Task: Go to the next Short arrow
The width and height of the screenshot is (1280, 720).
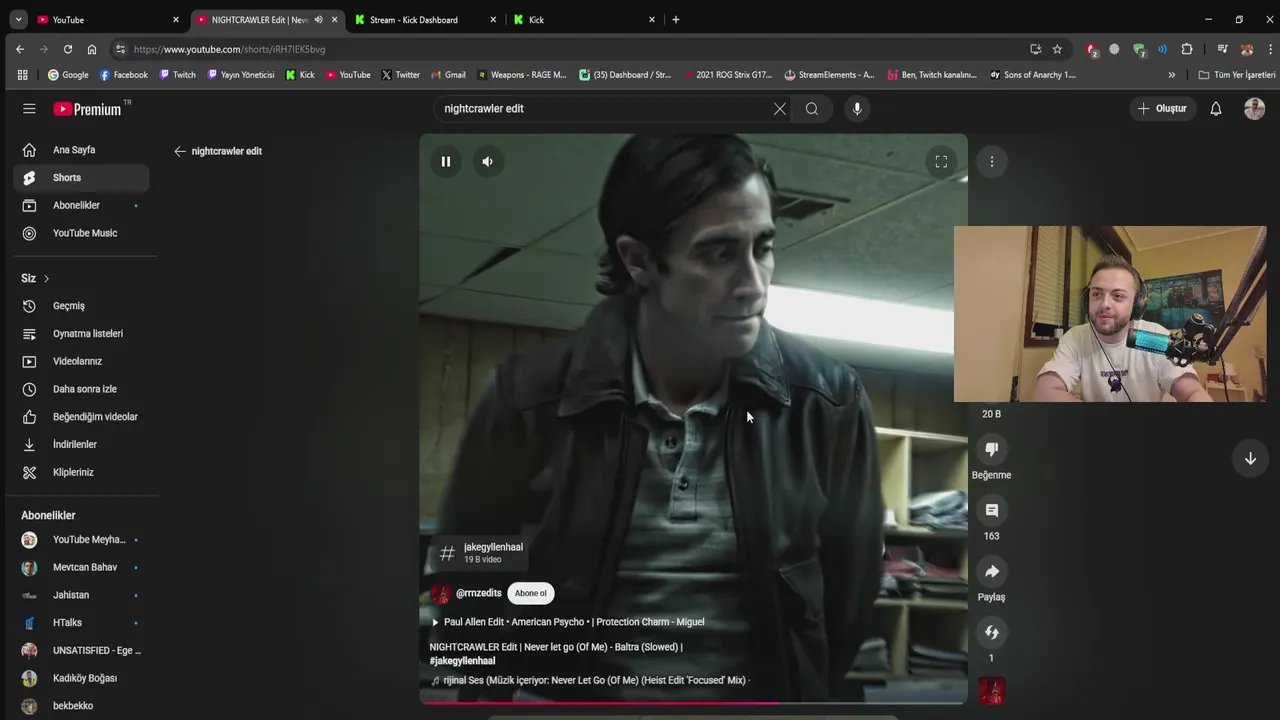Action: click(1250, 458)
